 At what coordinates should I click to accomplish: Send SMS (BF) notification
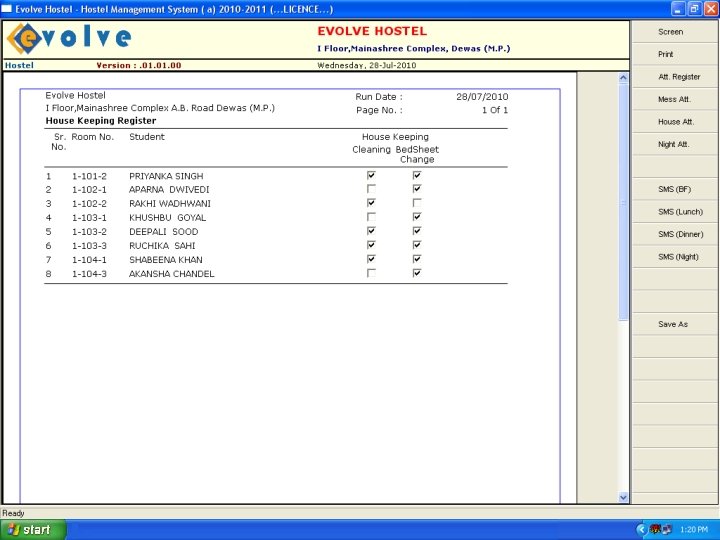click(675, 189)
